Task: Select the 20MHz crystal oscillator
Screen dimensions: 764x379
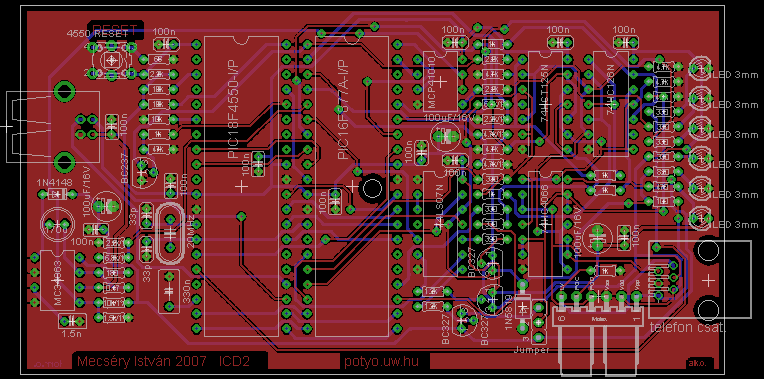Action: [169, 233]
